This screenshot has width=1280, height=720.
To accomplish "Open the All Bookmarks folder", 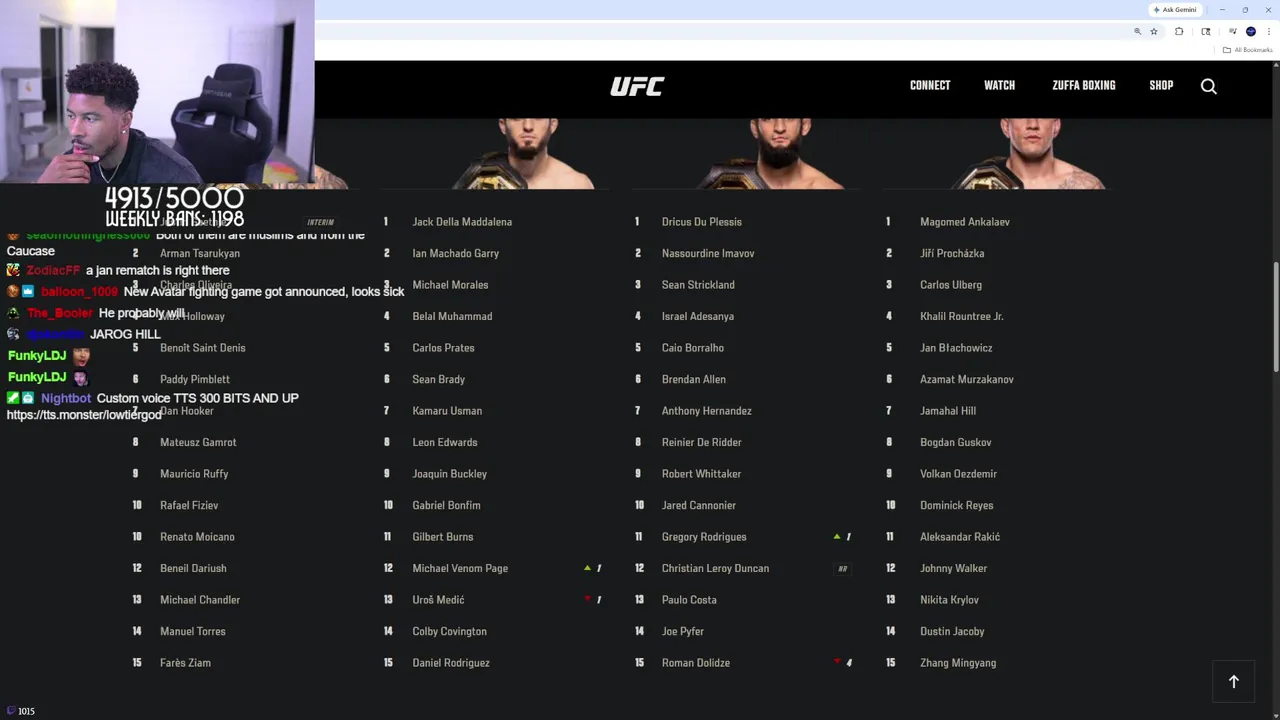I will click(1248, 50).
